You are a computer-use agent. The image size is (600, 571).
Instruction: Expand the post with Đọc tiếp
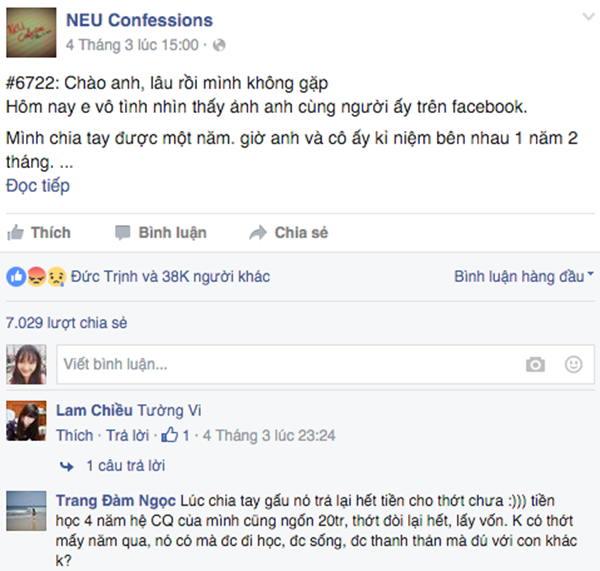(x=38, y=185)
